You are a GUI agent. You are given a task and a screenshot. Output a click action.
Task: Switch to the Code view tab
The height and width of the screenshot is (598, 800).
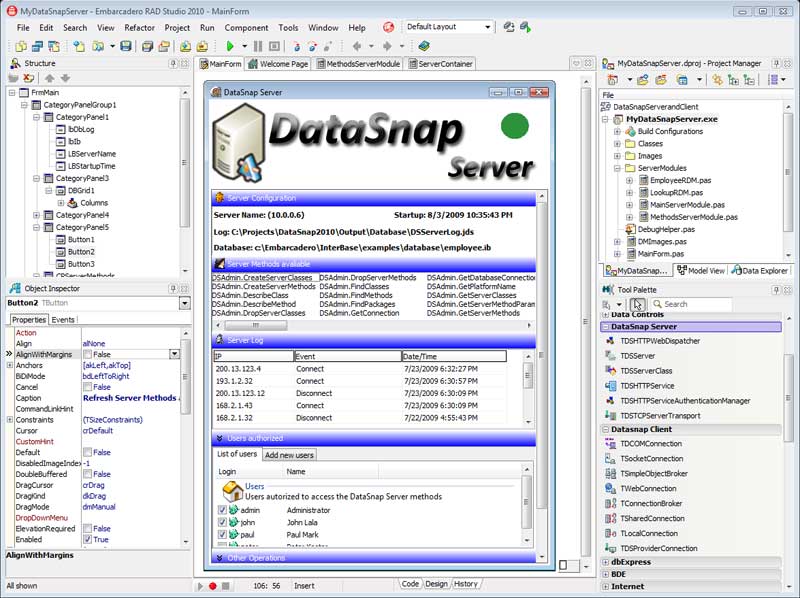tap(410, 584)
